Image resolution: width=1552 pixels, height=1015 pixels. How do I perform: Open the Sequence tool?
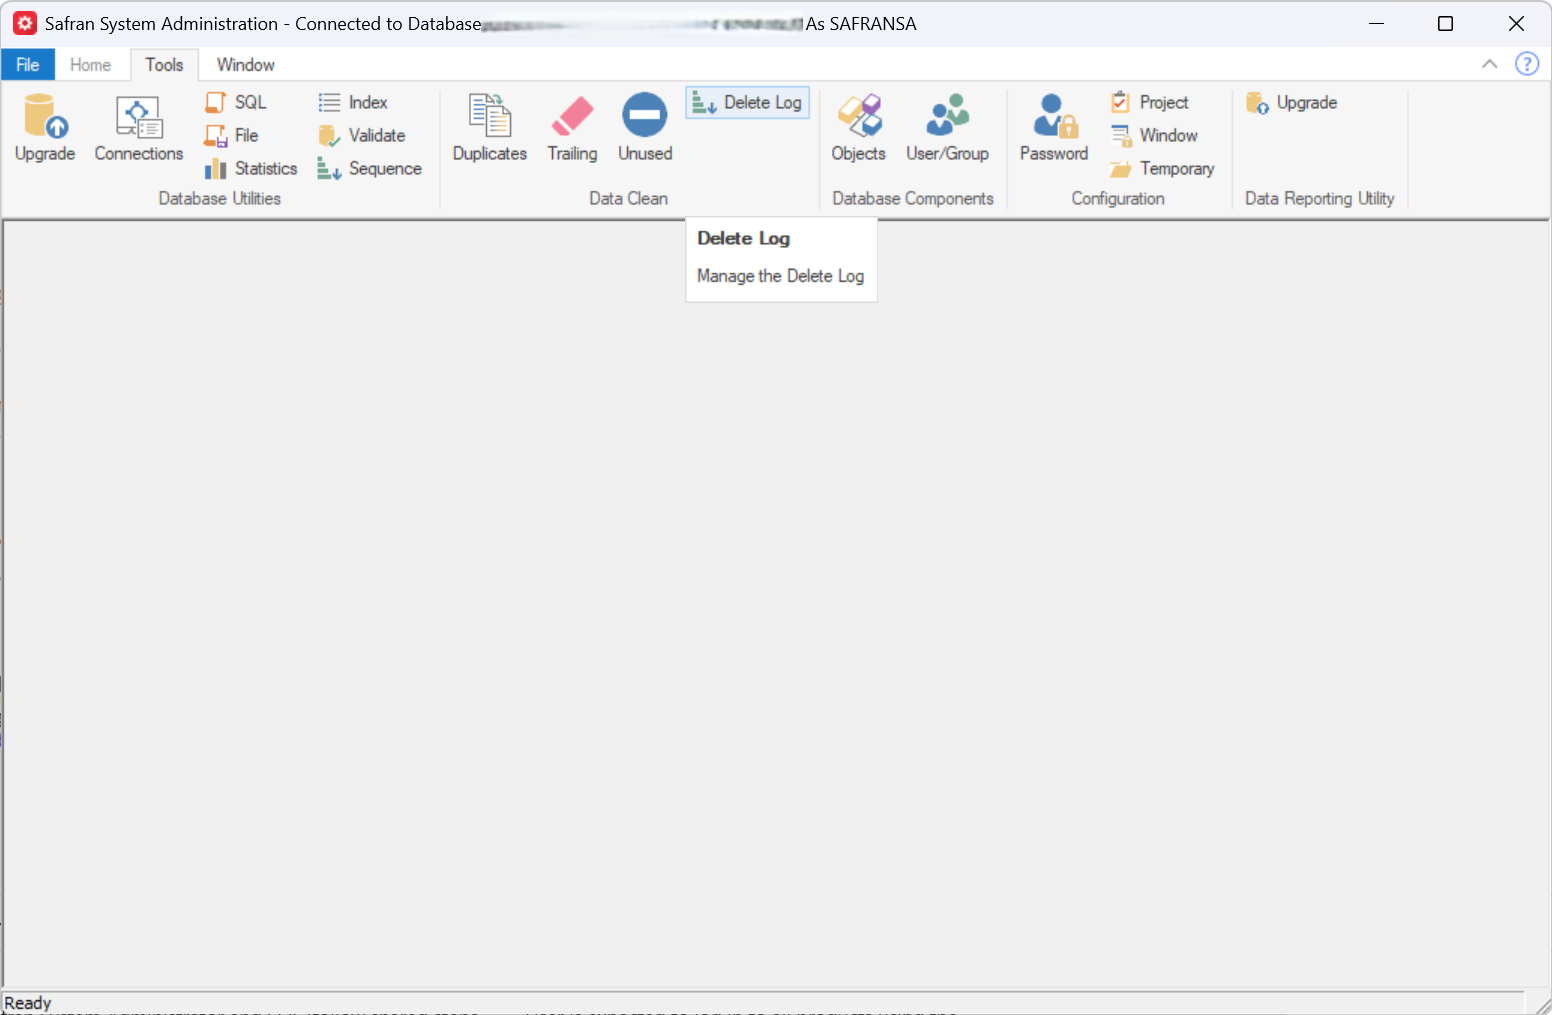click(369, 168)
